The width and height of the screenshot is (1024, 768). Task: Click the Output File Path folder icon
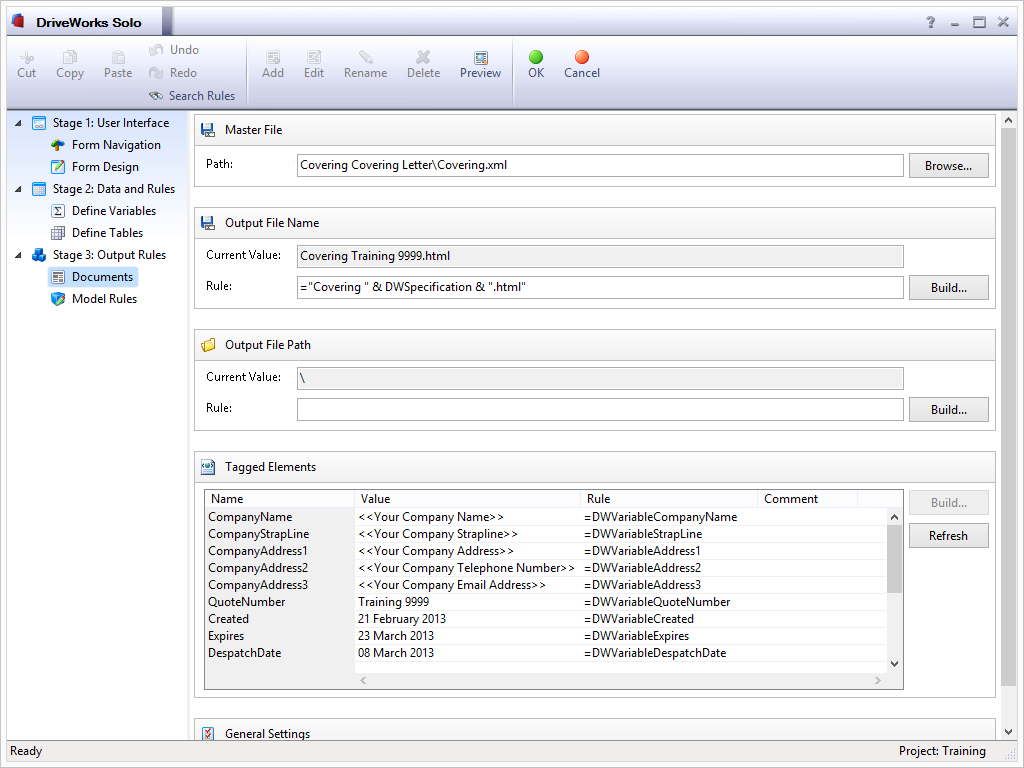[x=208, y=345]
